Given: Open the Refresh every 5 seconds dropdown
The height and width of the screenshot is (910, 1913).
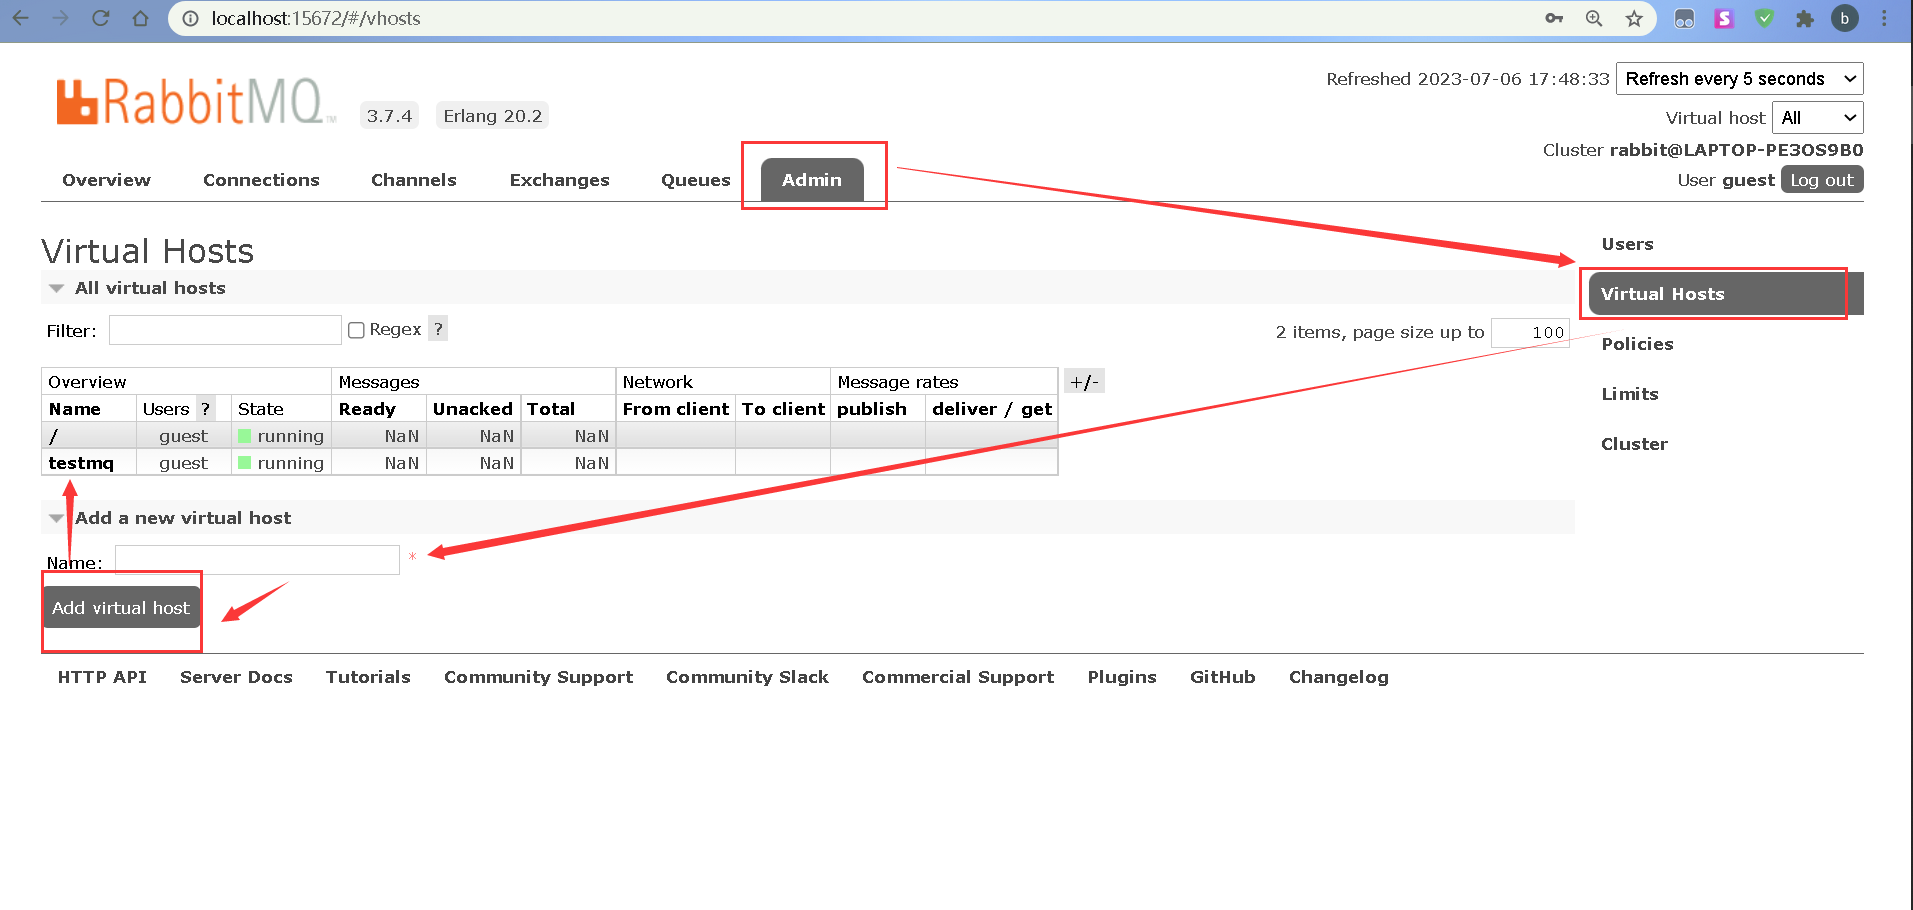Looking at the screenshot, I should 1739,79.
